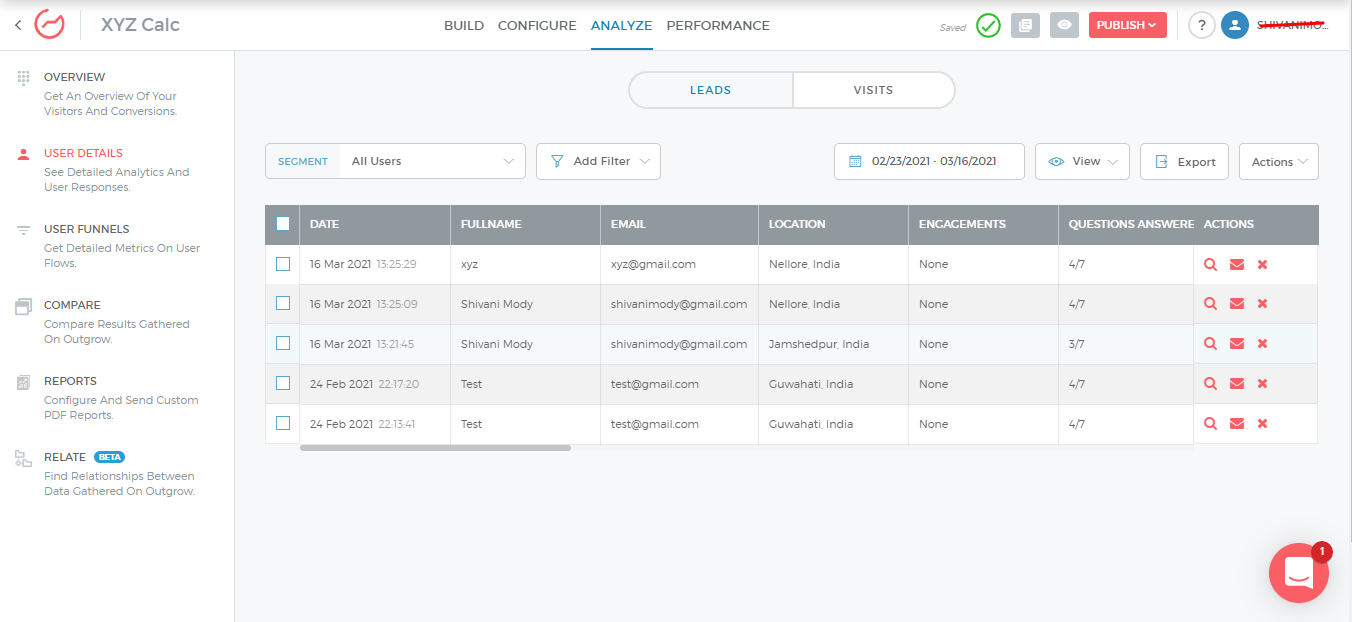Select User Details in the sidebar
Image resolution: width=1352 pixels, height=622 pixels.
coord(83,153)
